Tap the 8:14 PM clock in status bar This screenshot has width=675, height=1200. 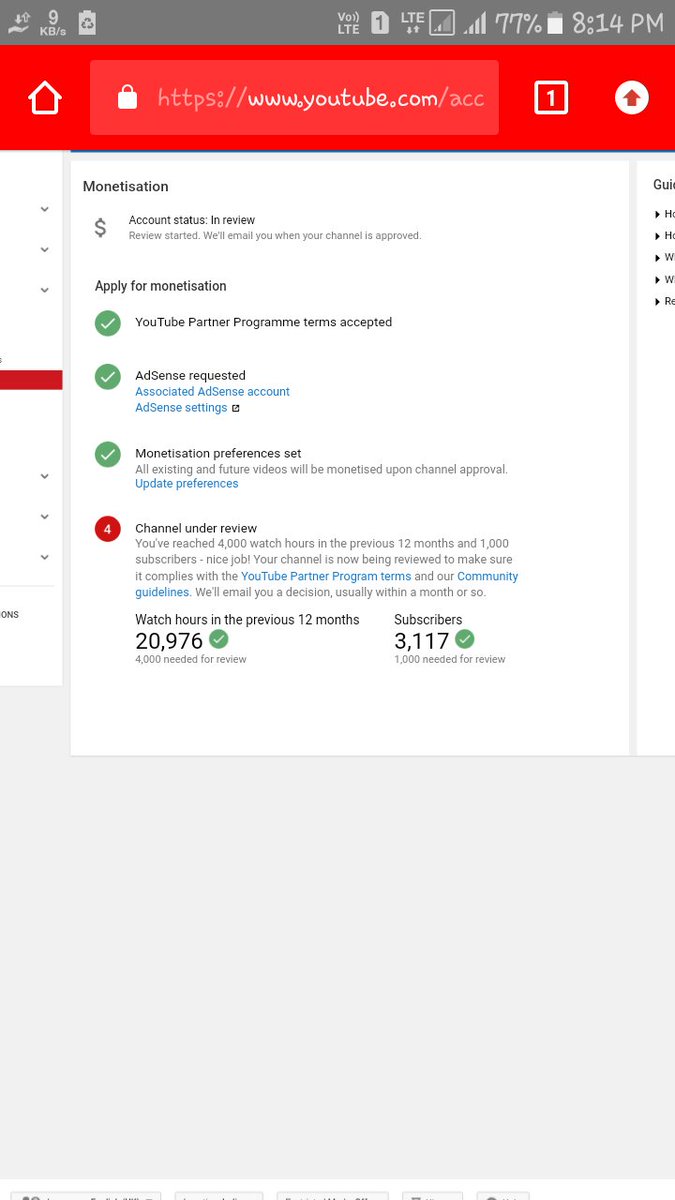click(617, 22)
